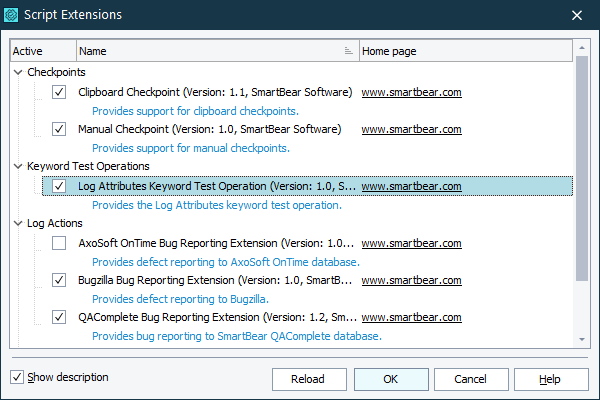The width and height of the screenshot is (600, 400).
Task: Disable Log Attributes Keyword Test Operation checkbox
Action: coord(59,186)
